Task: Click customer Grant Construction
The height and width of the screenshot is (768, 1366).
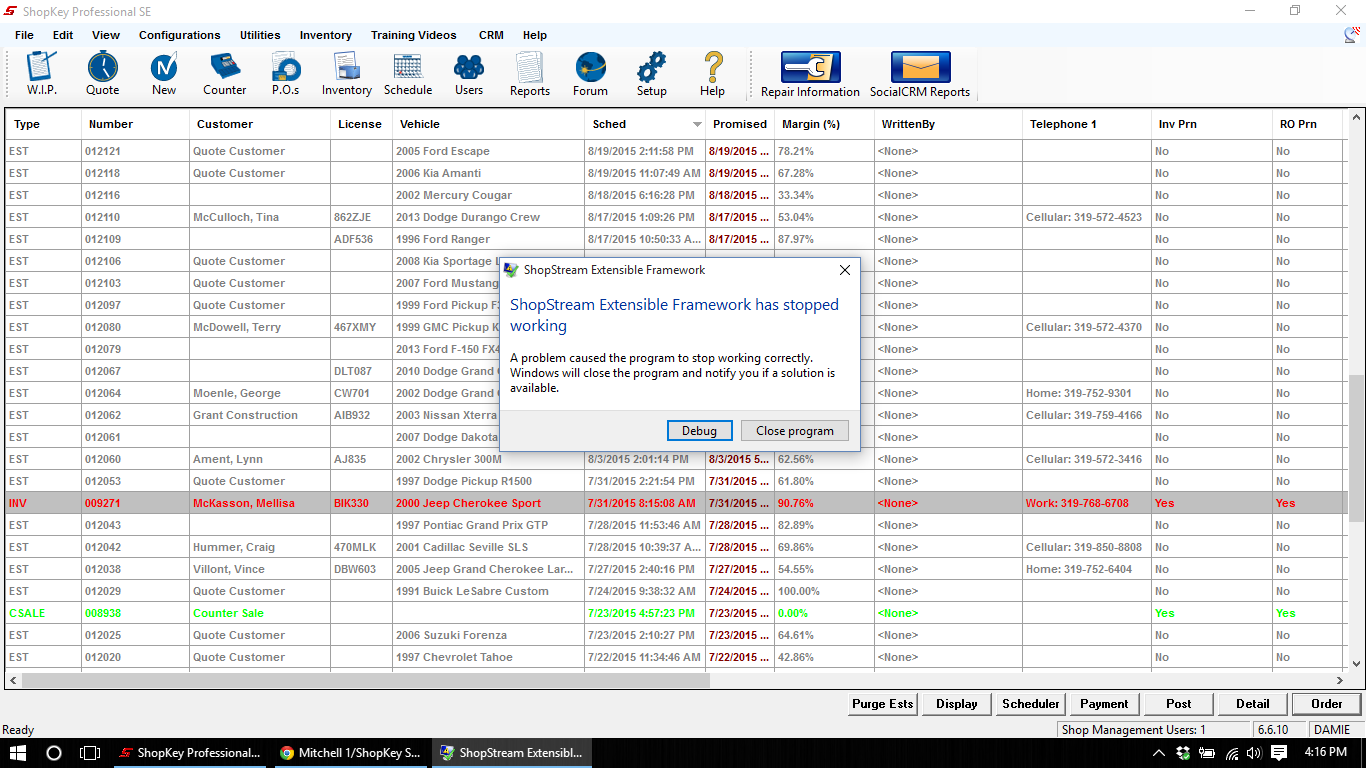Action: click(x=245, y=415)
